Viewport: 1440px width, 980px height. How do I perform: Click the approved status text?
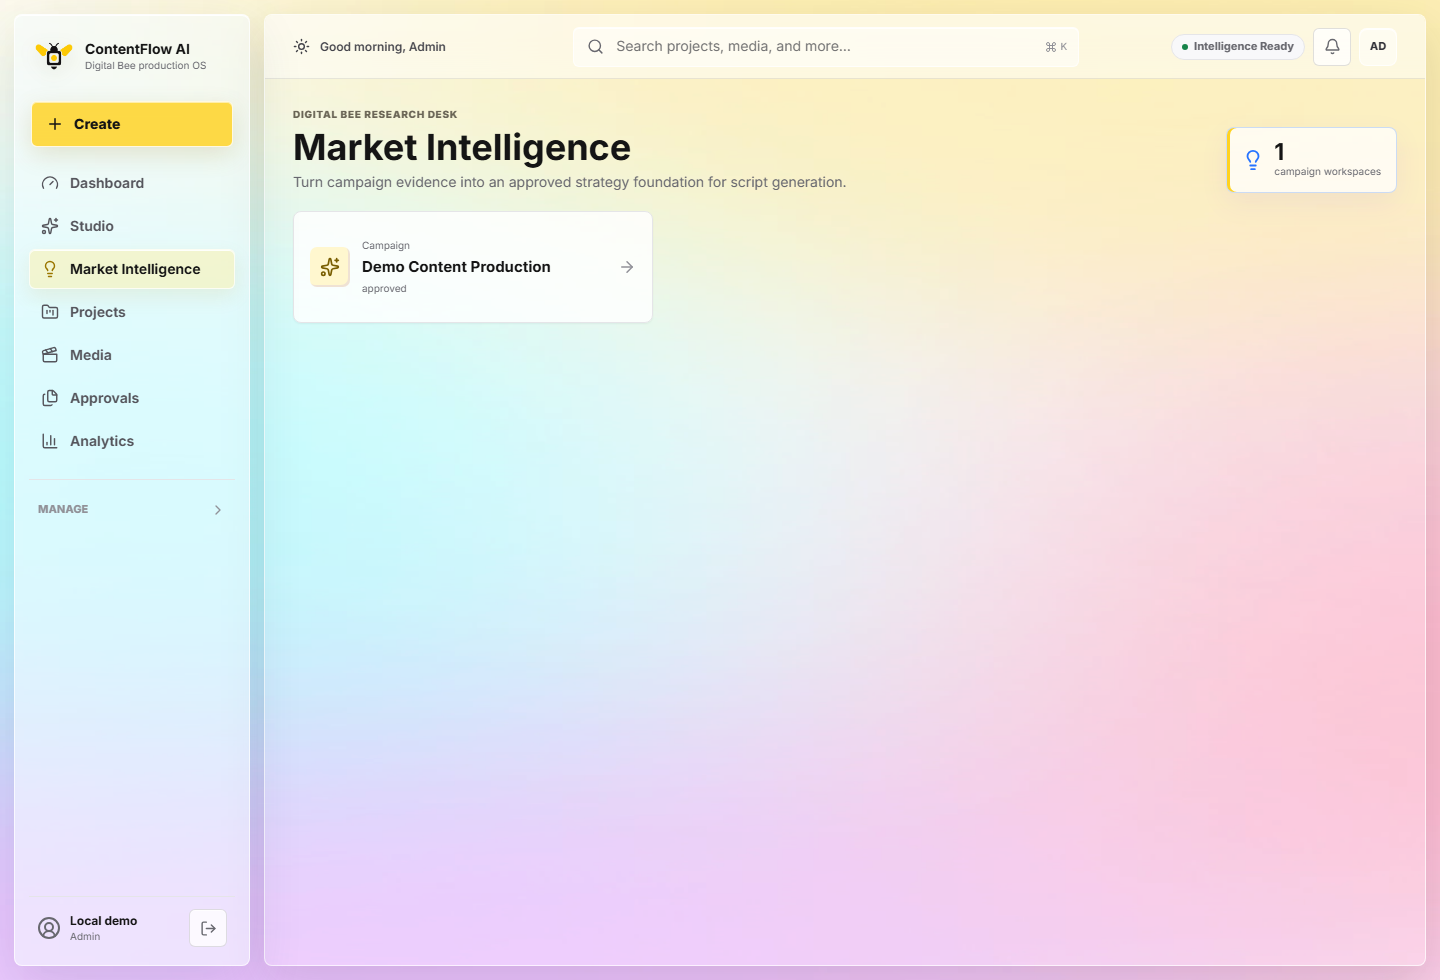click(384, 289)
